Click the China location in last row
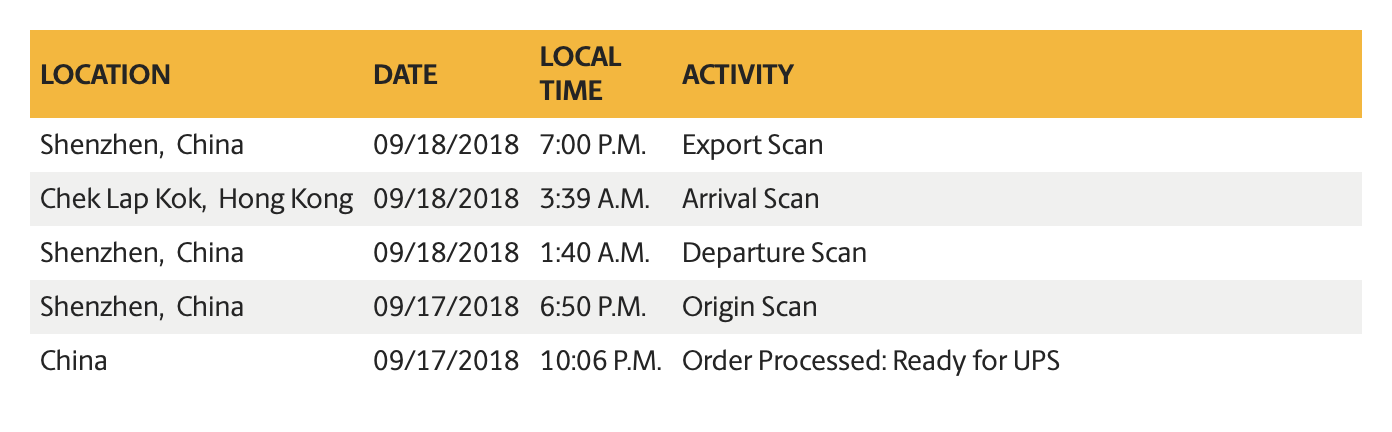 73,360
